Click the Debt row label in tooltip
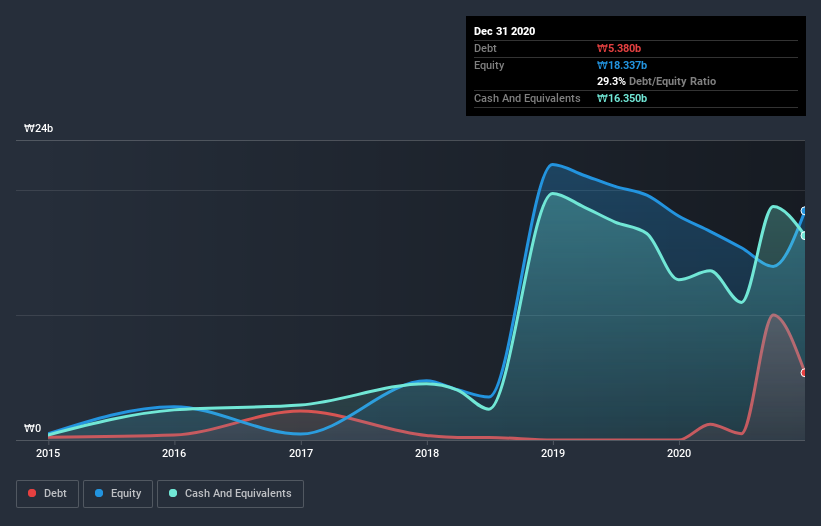The height and width of the screenshot is (526, 821). [x=485, y=48]
